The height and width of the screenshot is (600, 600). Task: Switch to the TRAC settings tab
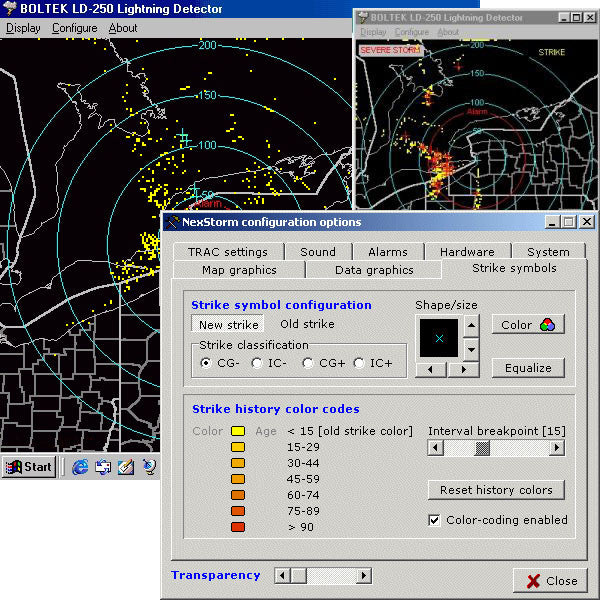pos(228,252)
